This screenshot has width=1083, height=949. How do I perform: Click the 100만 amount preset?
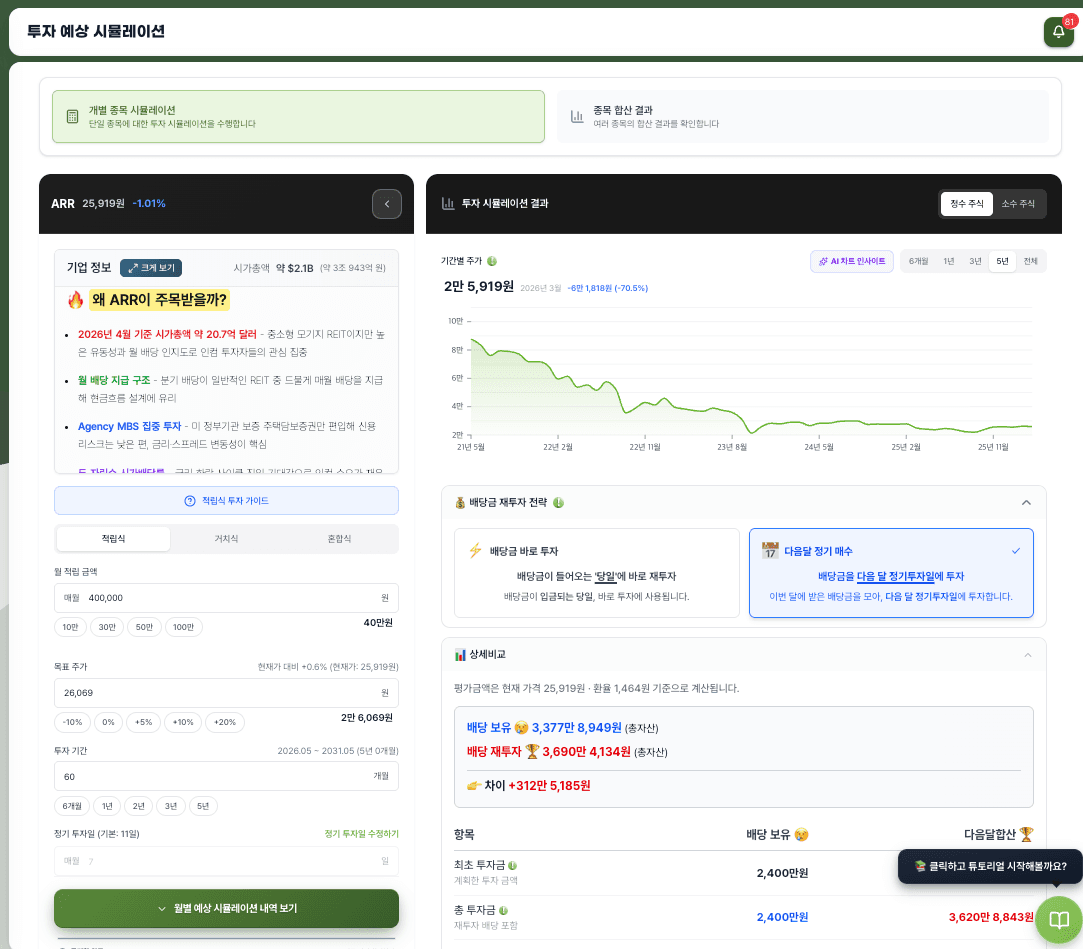click(184, 627)
